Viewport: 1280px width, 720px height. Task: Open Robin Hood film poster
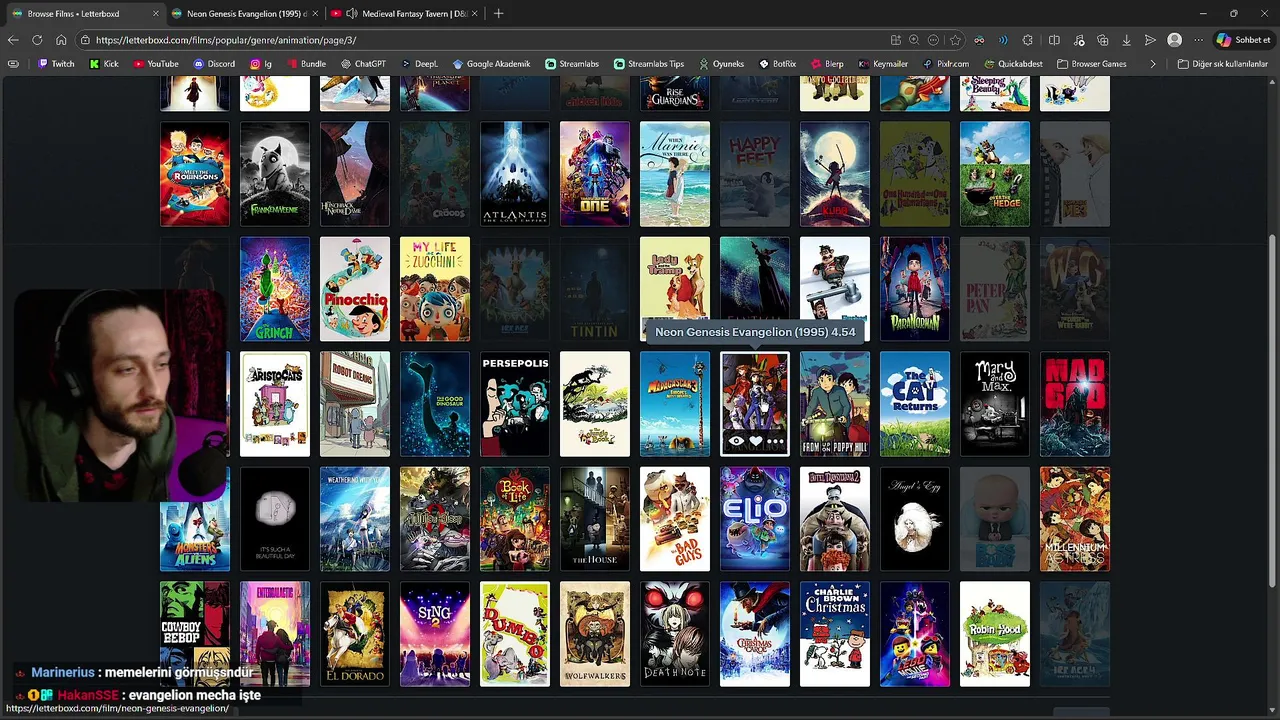pos(995,634)
